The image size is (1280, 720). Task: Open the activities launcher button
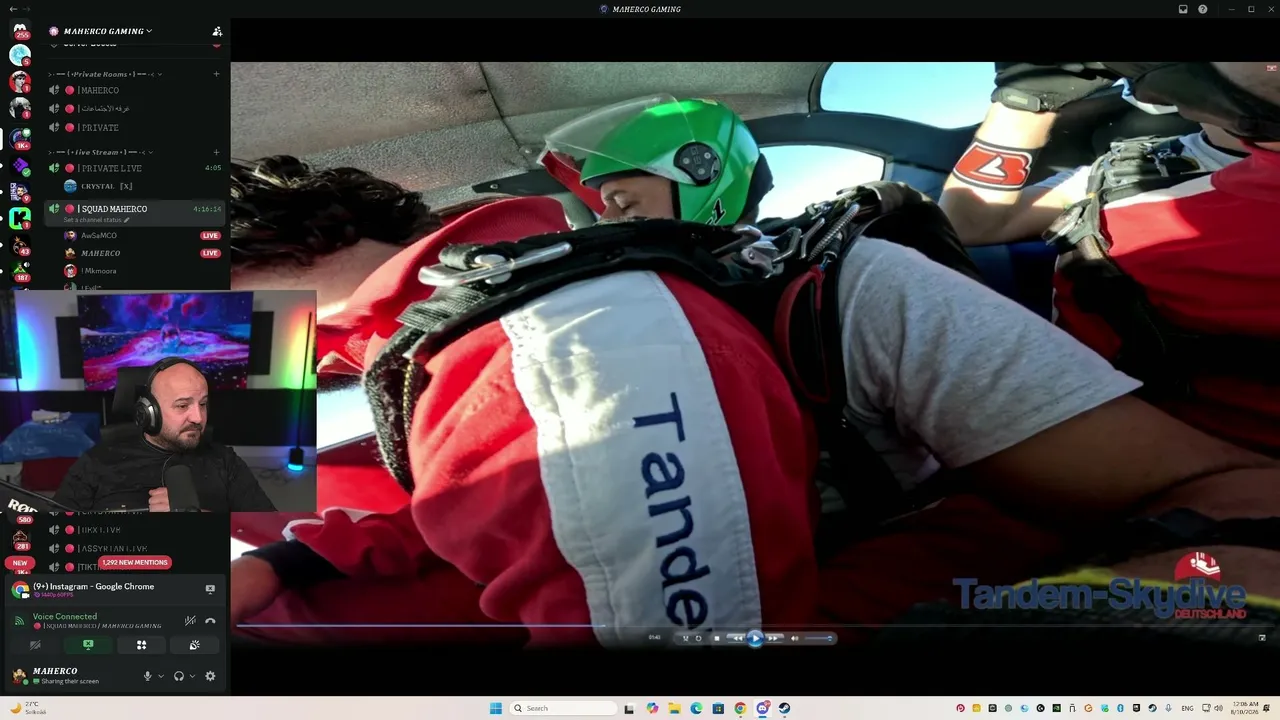(x=141, y=645)
